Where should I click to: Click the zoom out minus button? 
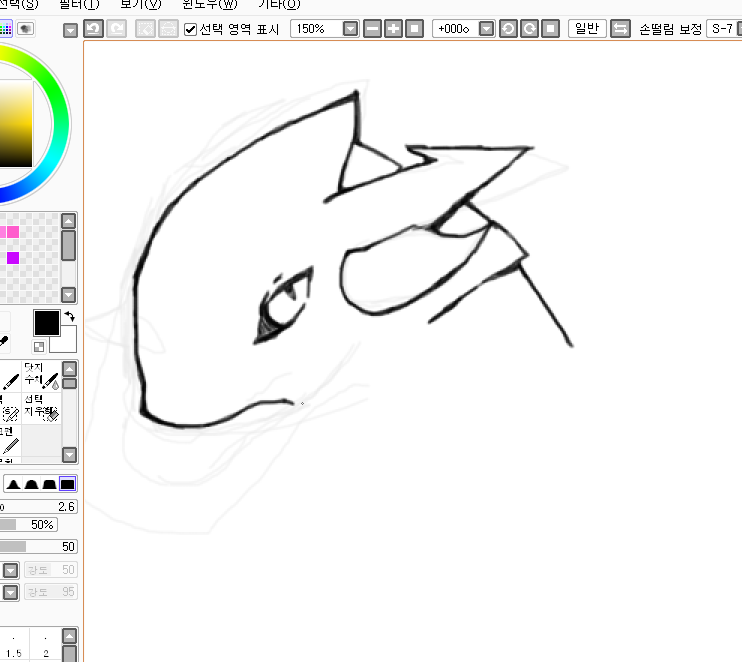[x=373, y=29]
